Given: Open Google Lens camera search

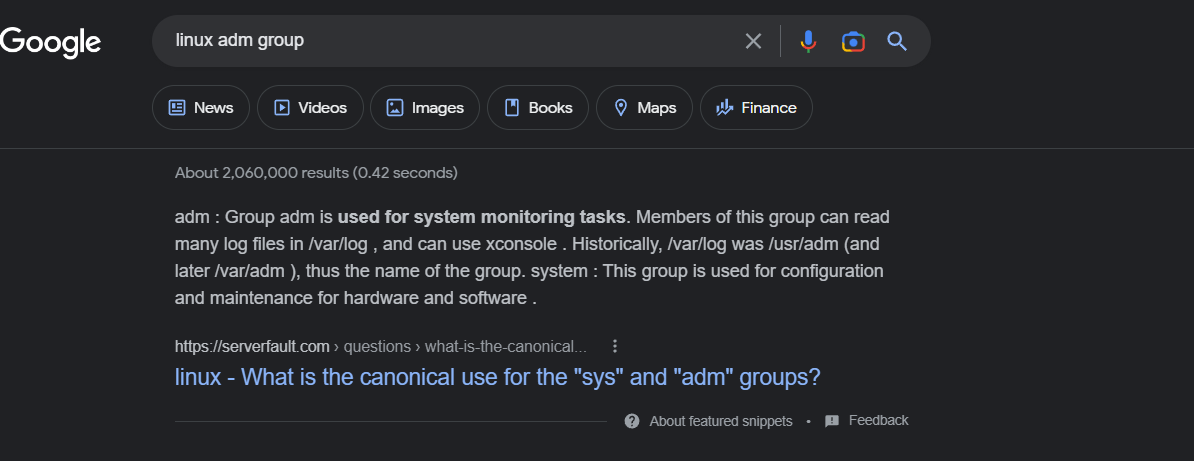Looking at the screenshot, I should 853,41.
